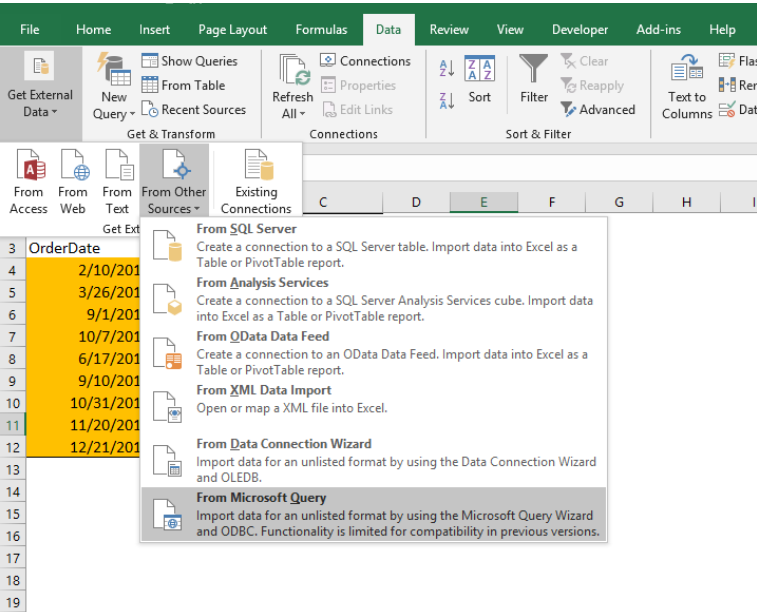Switch to the Home tab
Image resolution: width=758 pixels, height=612 pixels.
(x=93, y=30)
